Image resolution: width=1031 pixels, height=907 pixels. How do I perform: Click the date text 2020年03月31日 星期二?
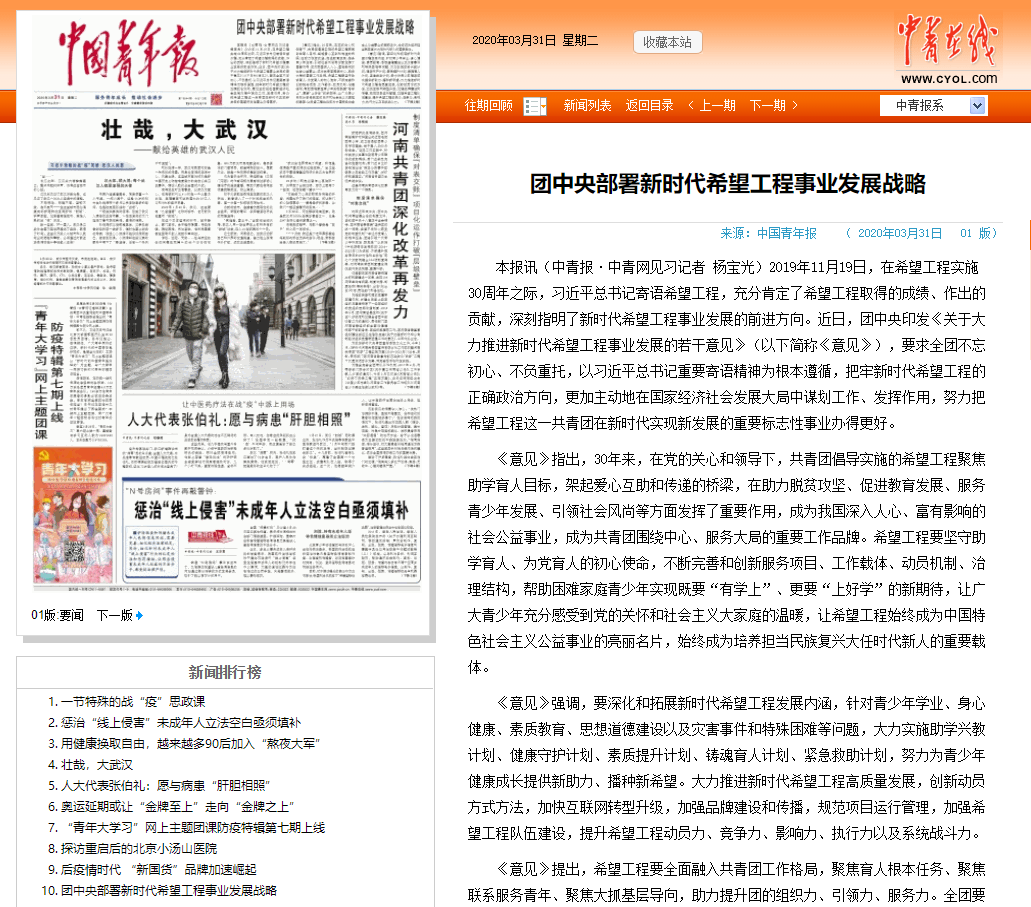tap(535, 41)
